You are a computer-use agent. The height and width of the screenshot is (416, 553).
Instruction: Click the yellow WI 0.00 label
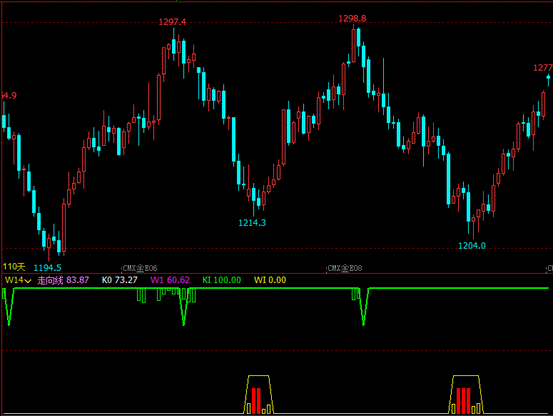(270, 280)
